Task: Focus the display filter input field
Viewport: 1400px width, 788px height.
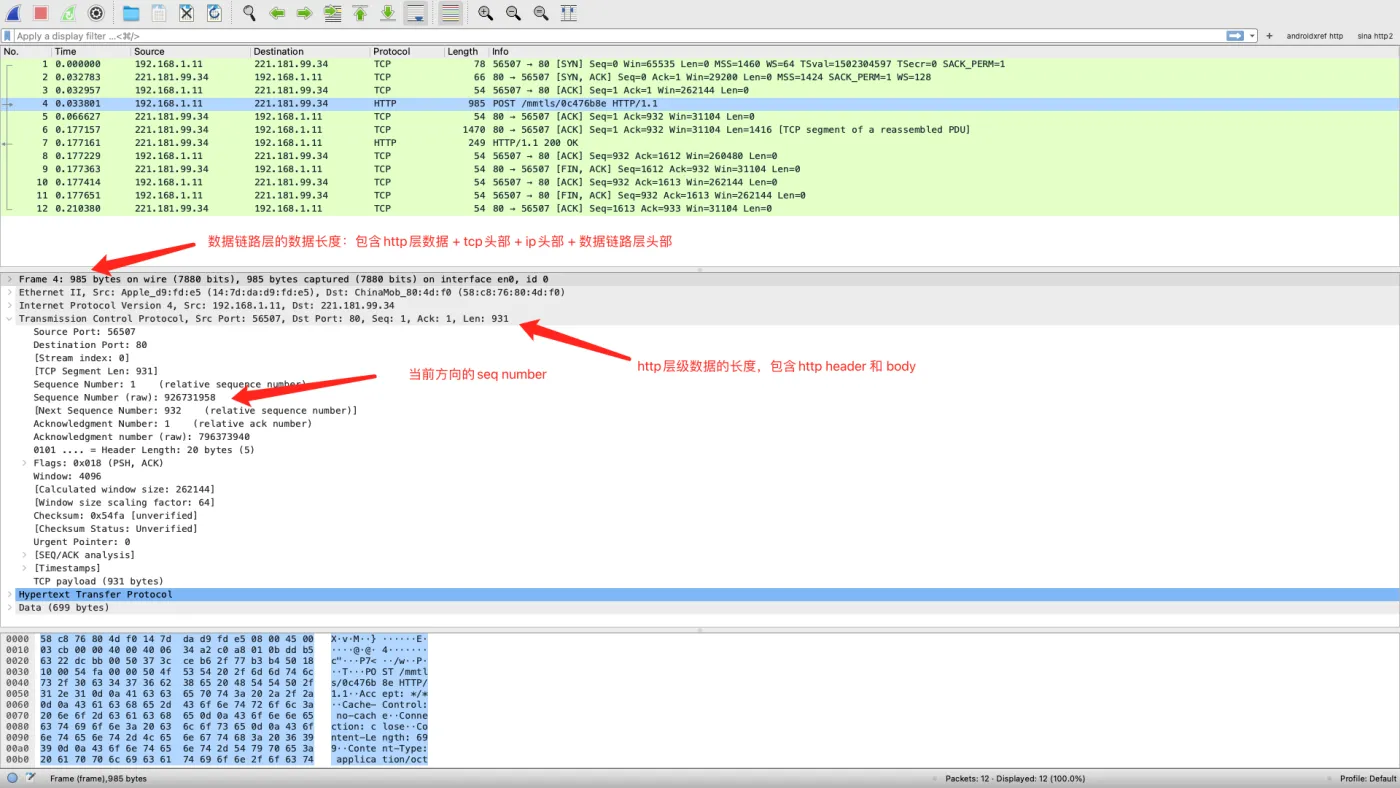Action: [x=620, y=36]
